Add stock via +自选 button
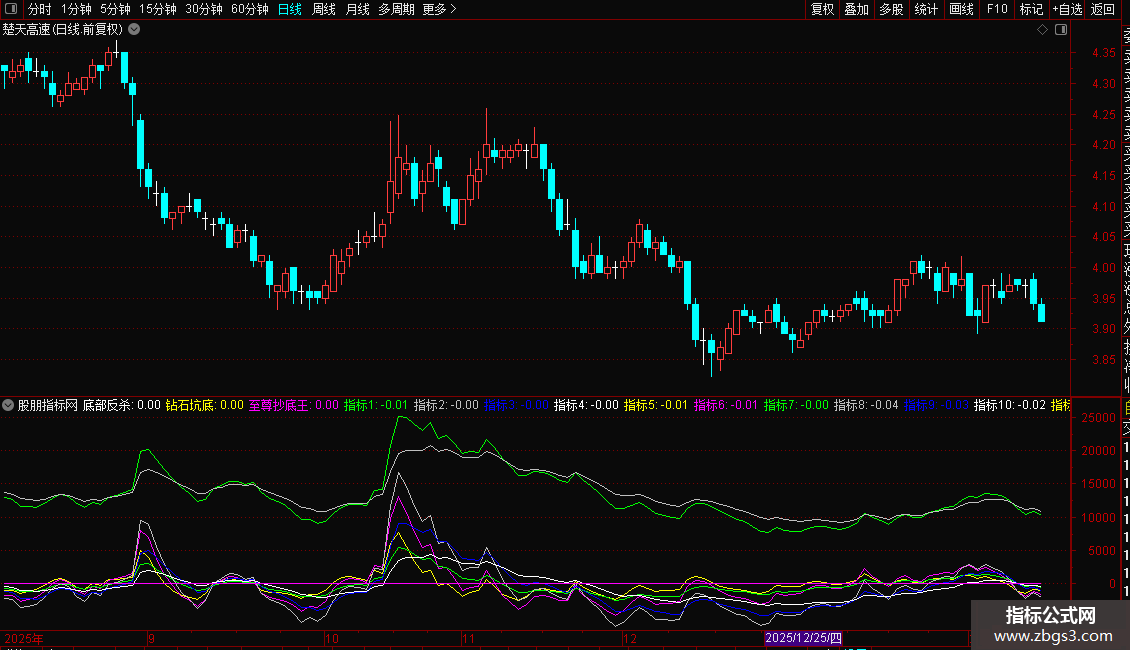Image resolution: width=1130 pixels, height=650 pixels. click(1066, 9)
